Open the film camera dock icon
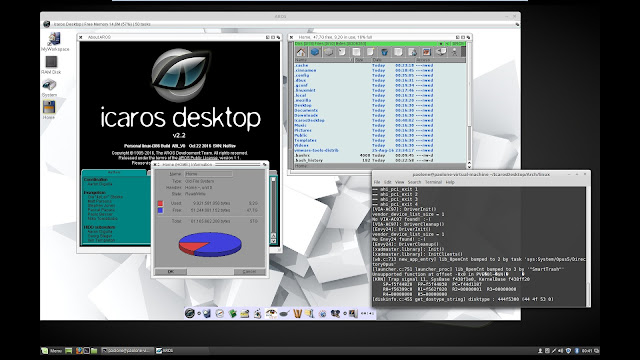Screen dimensions: 640x360 pyautogui.click(x=335, y=313)
